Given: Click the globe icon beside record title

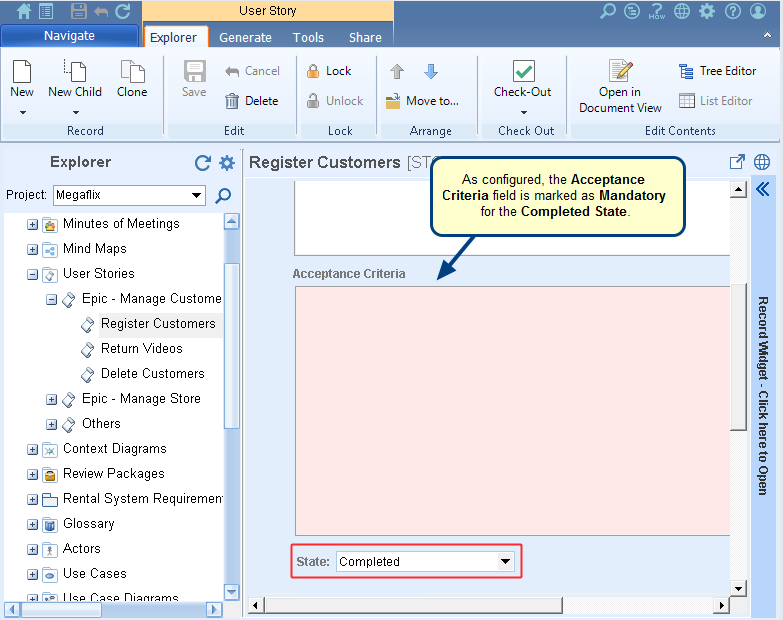Looking at the screenshot, I should click(x=762, y=162).
